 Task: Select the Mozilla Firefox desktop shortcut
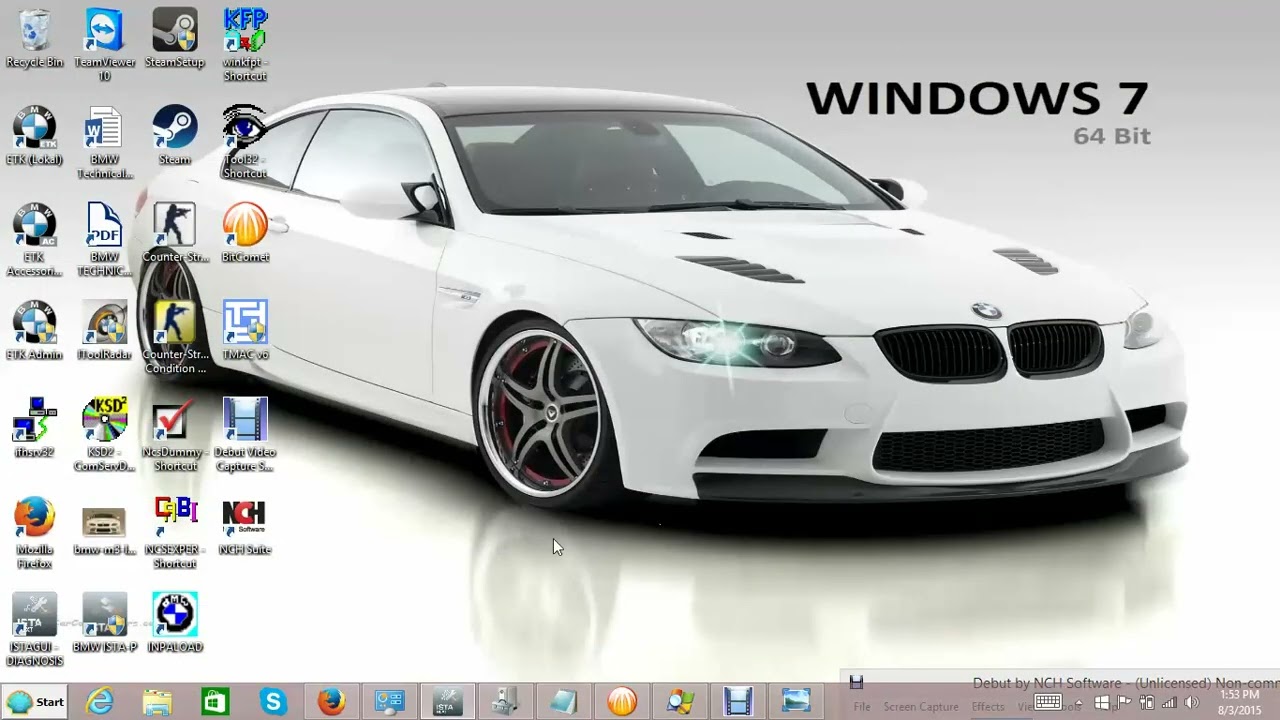(x=34, y=533)
